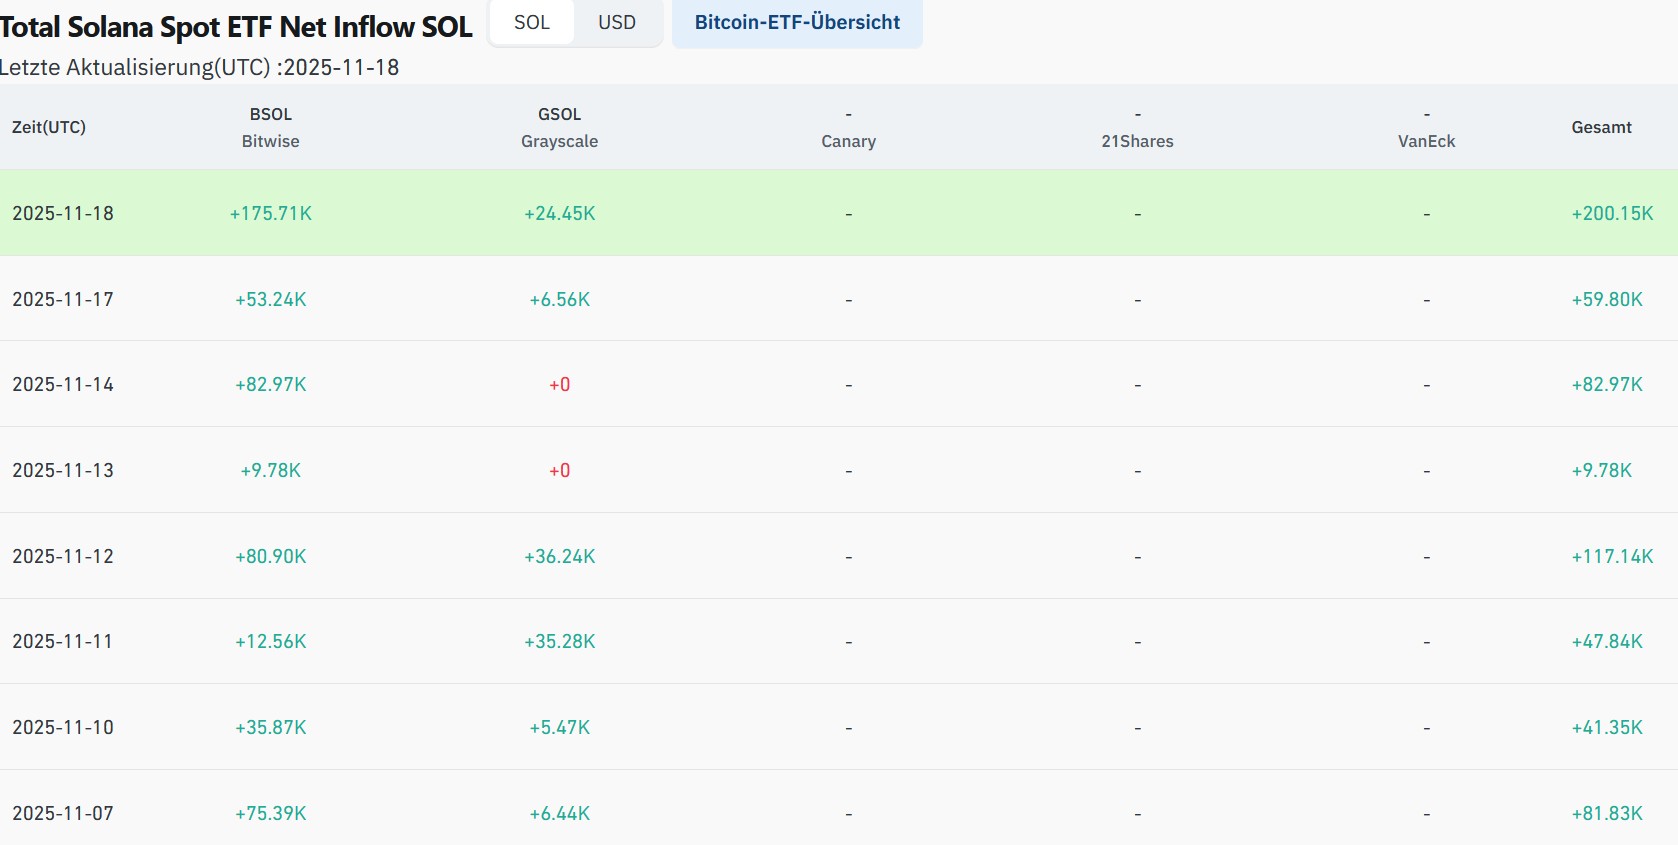Screen dimensions: 1678x845
Task: Switch to the USD unit toggle
Action: point(616,23)
